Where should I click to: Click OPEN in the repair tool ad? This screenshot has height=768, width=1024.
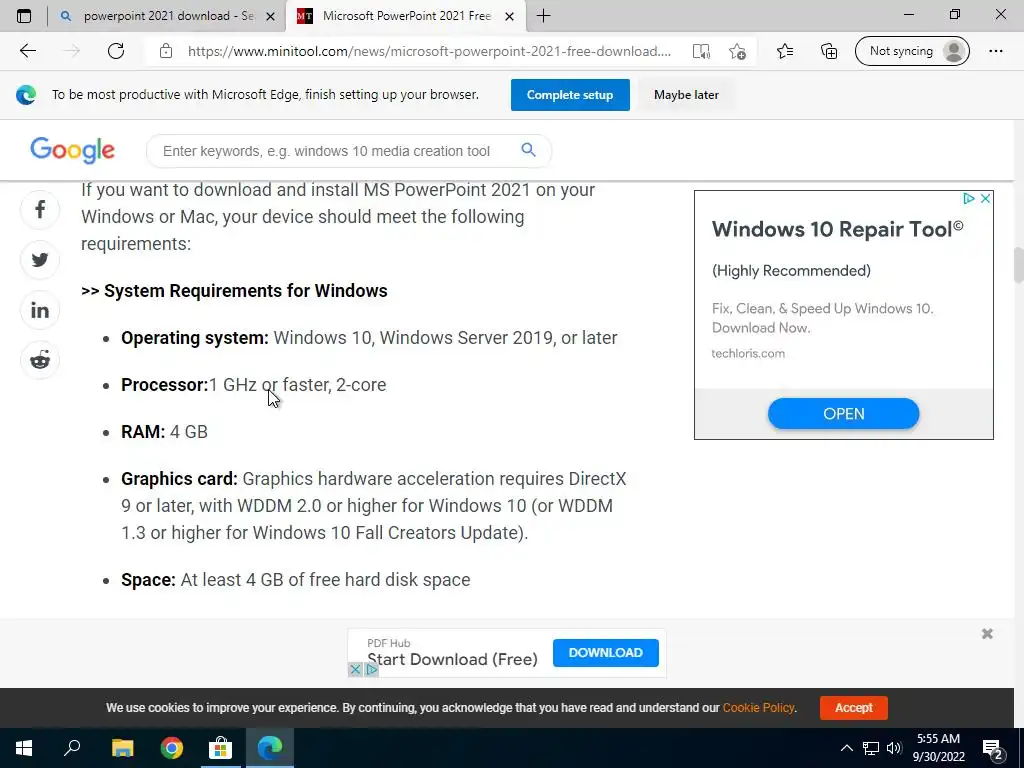843,413
